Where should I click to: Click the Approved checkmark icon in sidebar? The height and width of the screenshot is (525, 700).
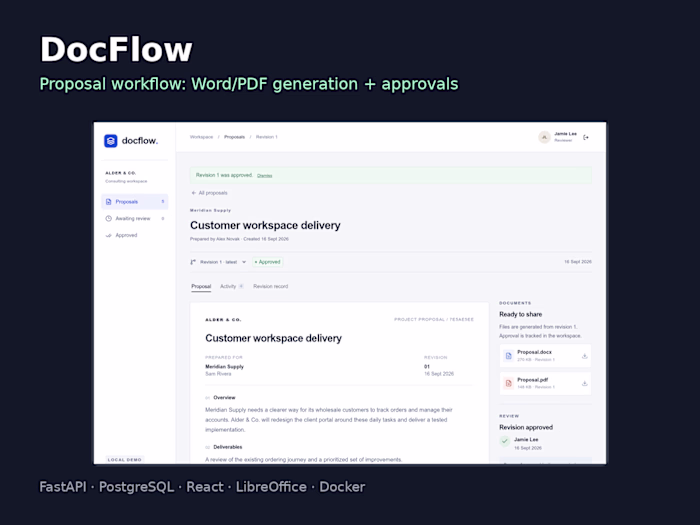pos(108,235)
